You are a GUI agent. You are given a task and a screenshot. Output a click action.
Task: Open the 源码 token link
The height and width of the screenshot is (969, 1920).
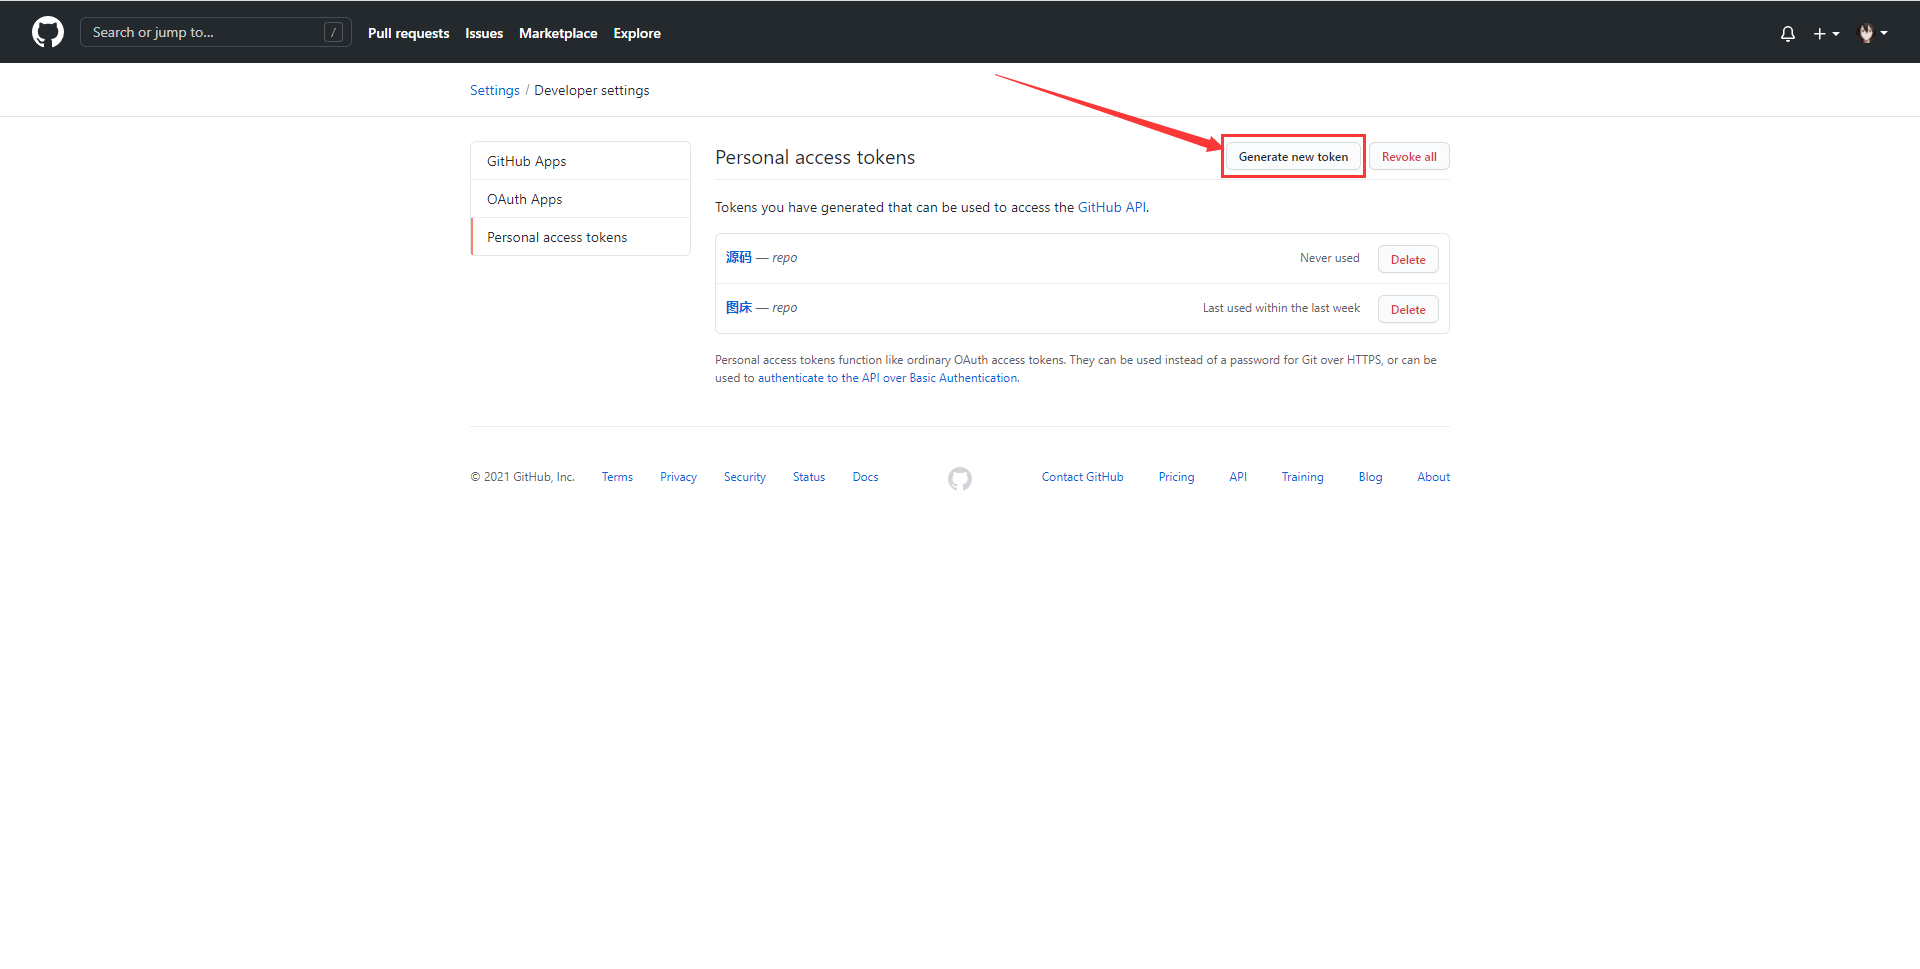coord(739,257)
